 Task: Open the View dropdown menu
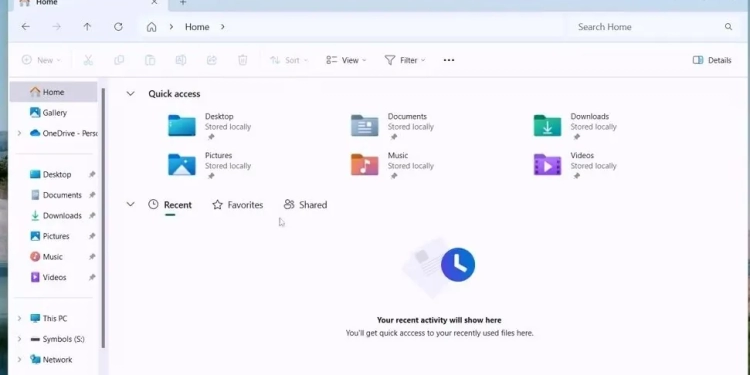click(x=346, y=60)
